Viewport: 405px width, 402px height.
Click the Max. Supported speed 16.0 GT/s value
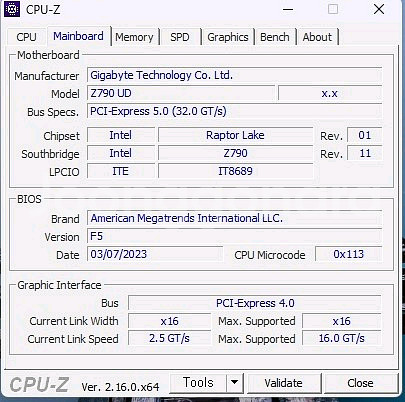(x=342, y=339)
